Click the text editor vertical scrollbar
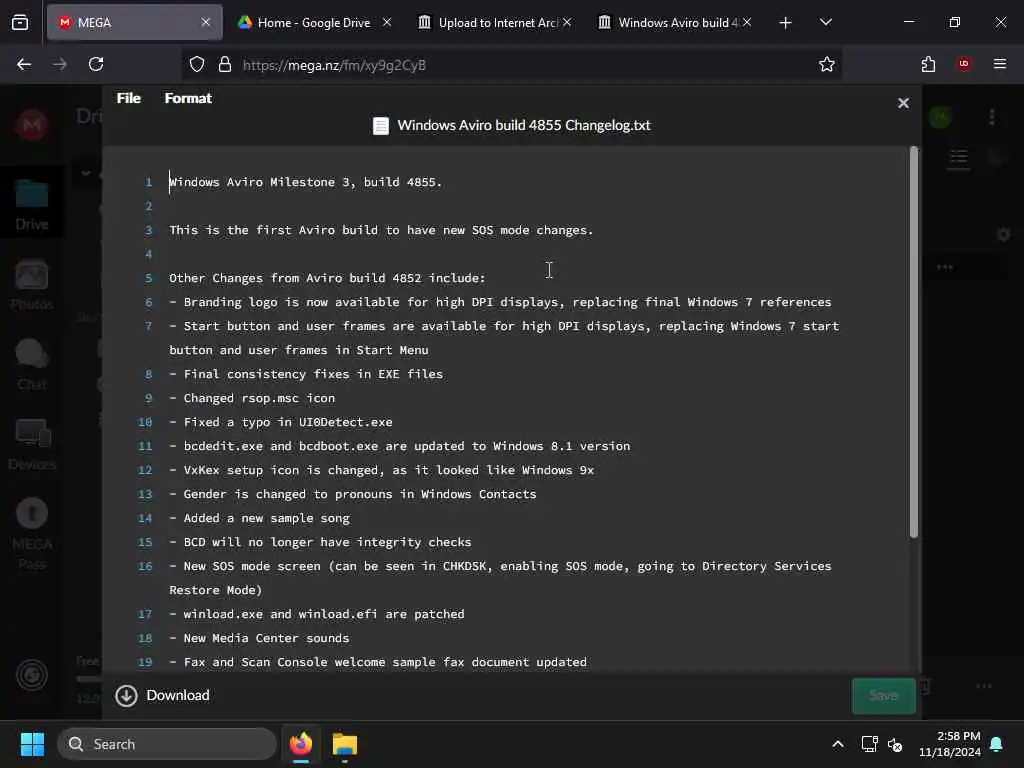The height and width of the screenshot is (768, 1024). 914,343
